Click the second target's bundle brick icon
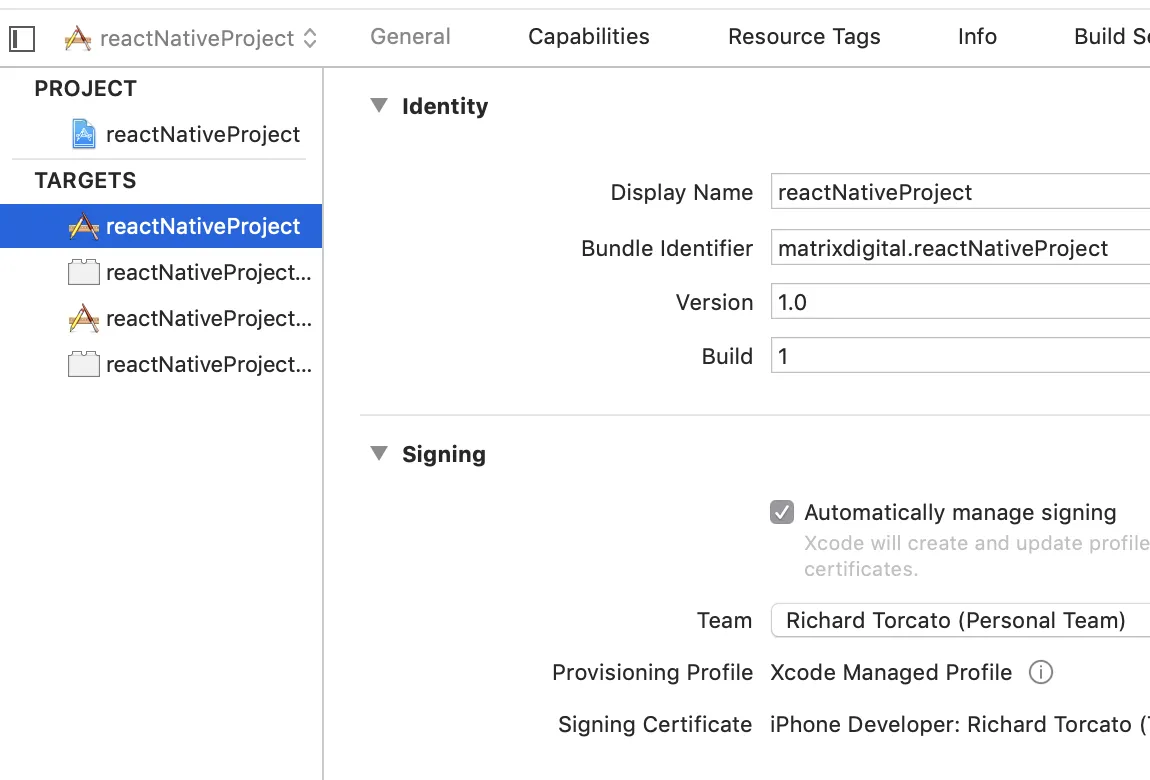The height and width of the screenshot is (780, 1150). point(84,273)
